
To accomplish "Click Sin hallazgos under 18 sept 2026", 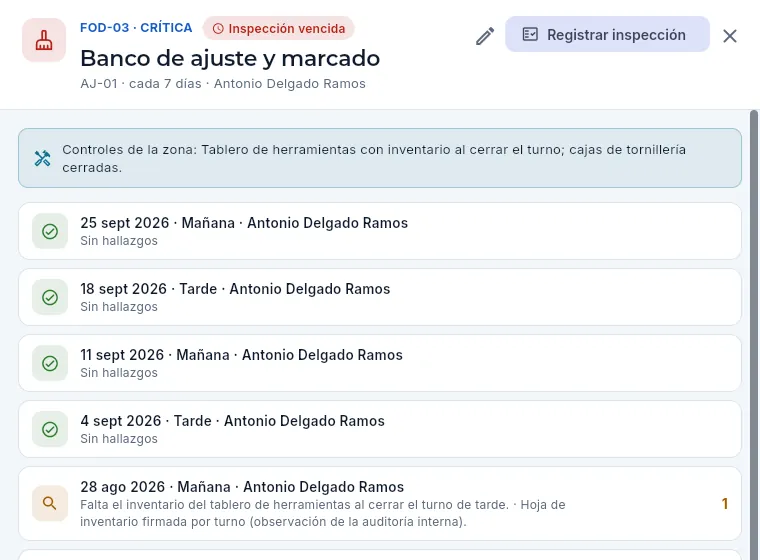I will click(119, 307).
